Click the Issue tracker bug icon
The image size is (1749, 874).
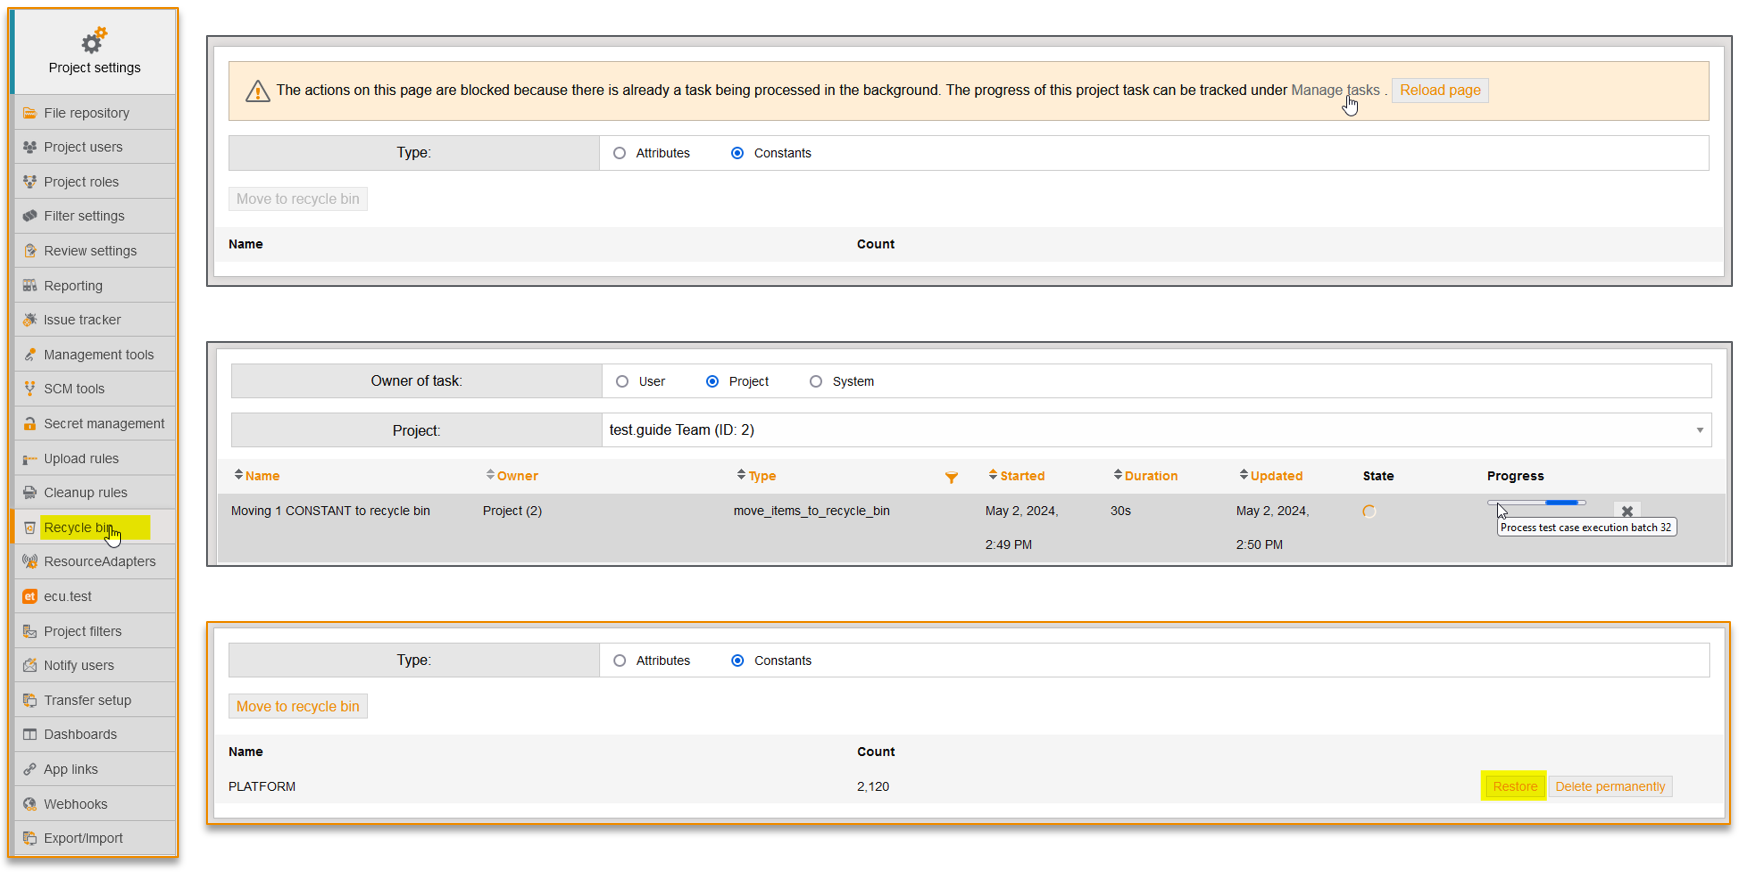coord(30,320)
